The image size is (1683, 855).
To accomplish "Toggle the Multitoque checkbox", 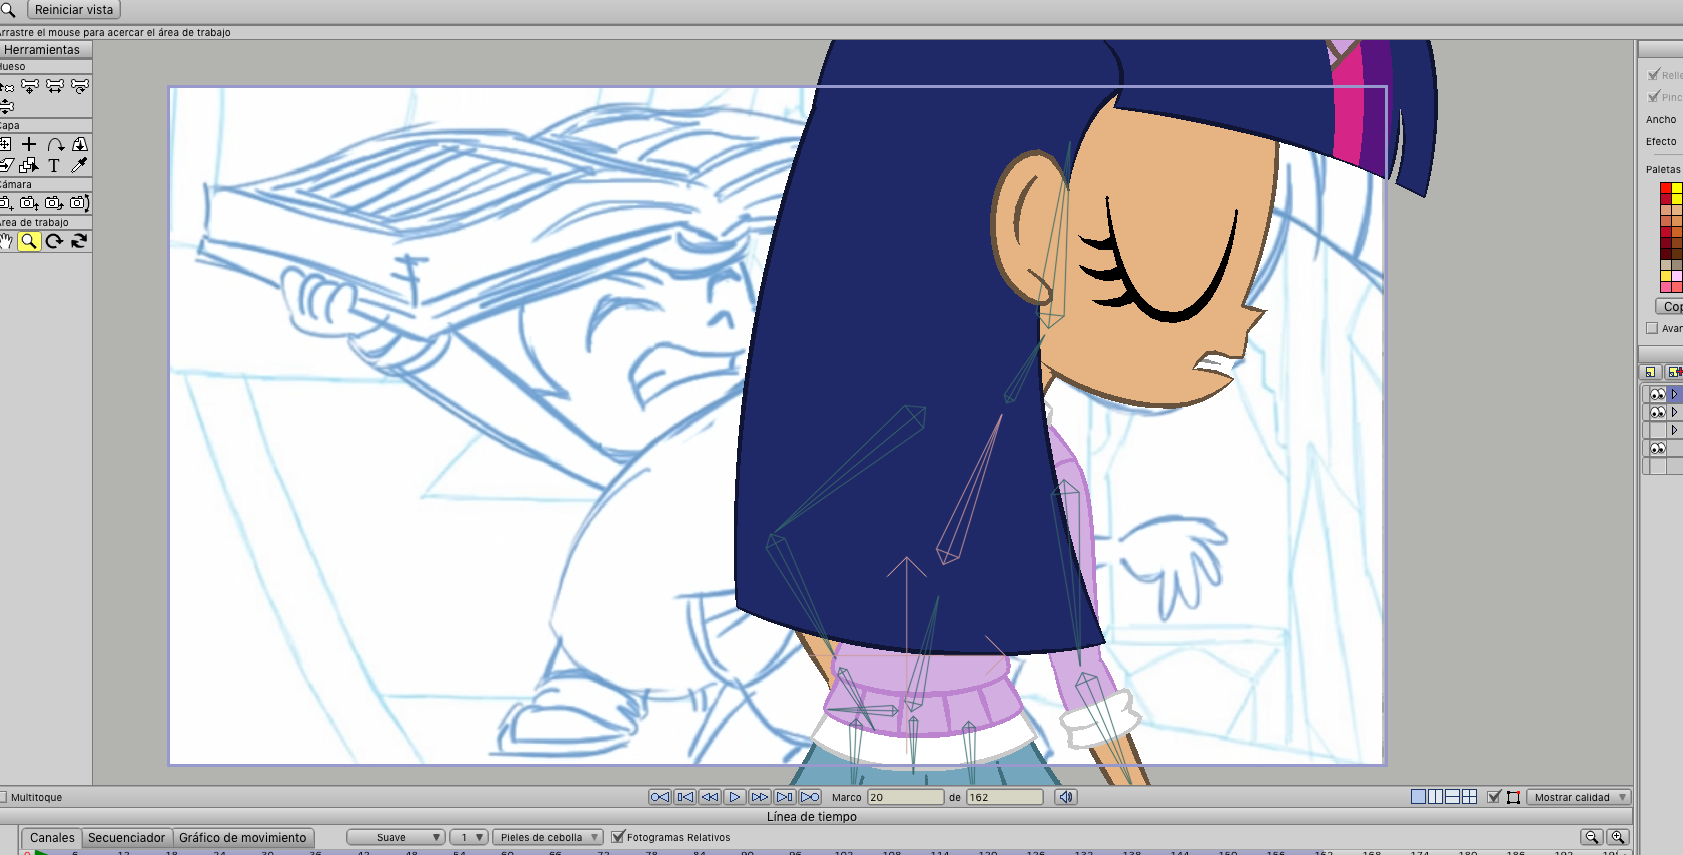I will pos(3,797).
